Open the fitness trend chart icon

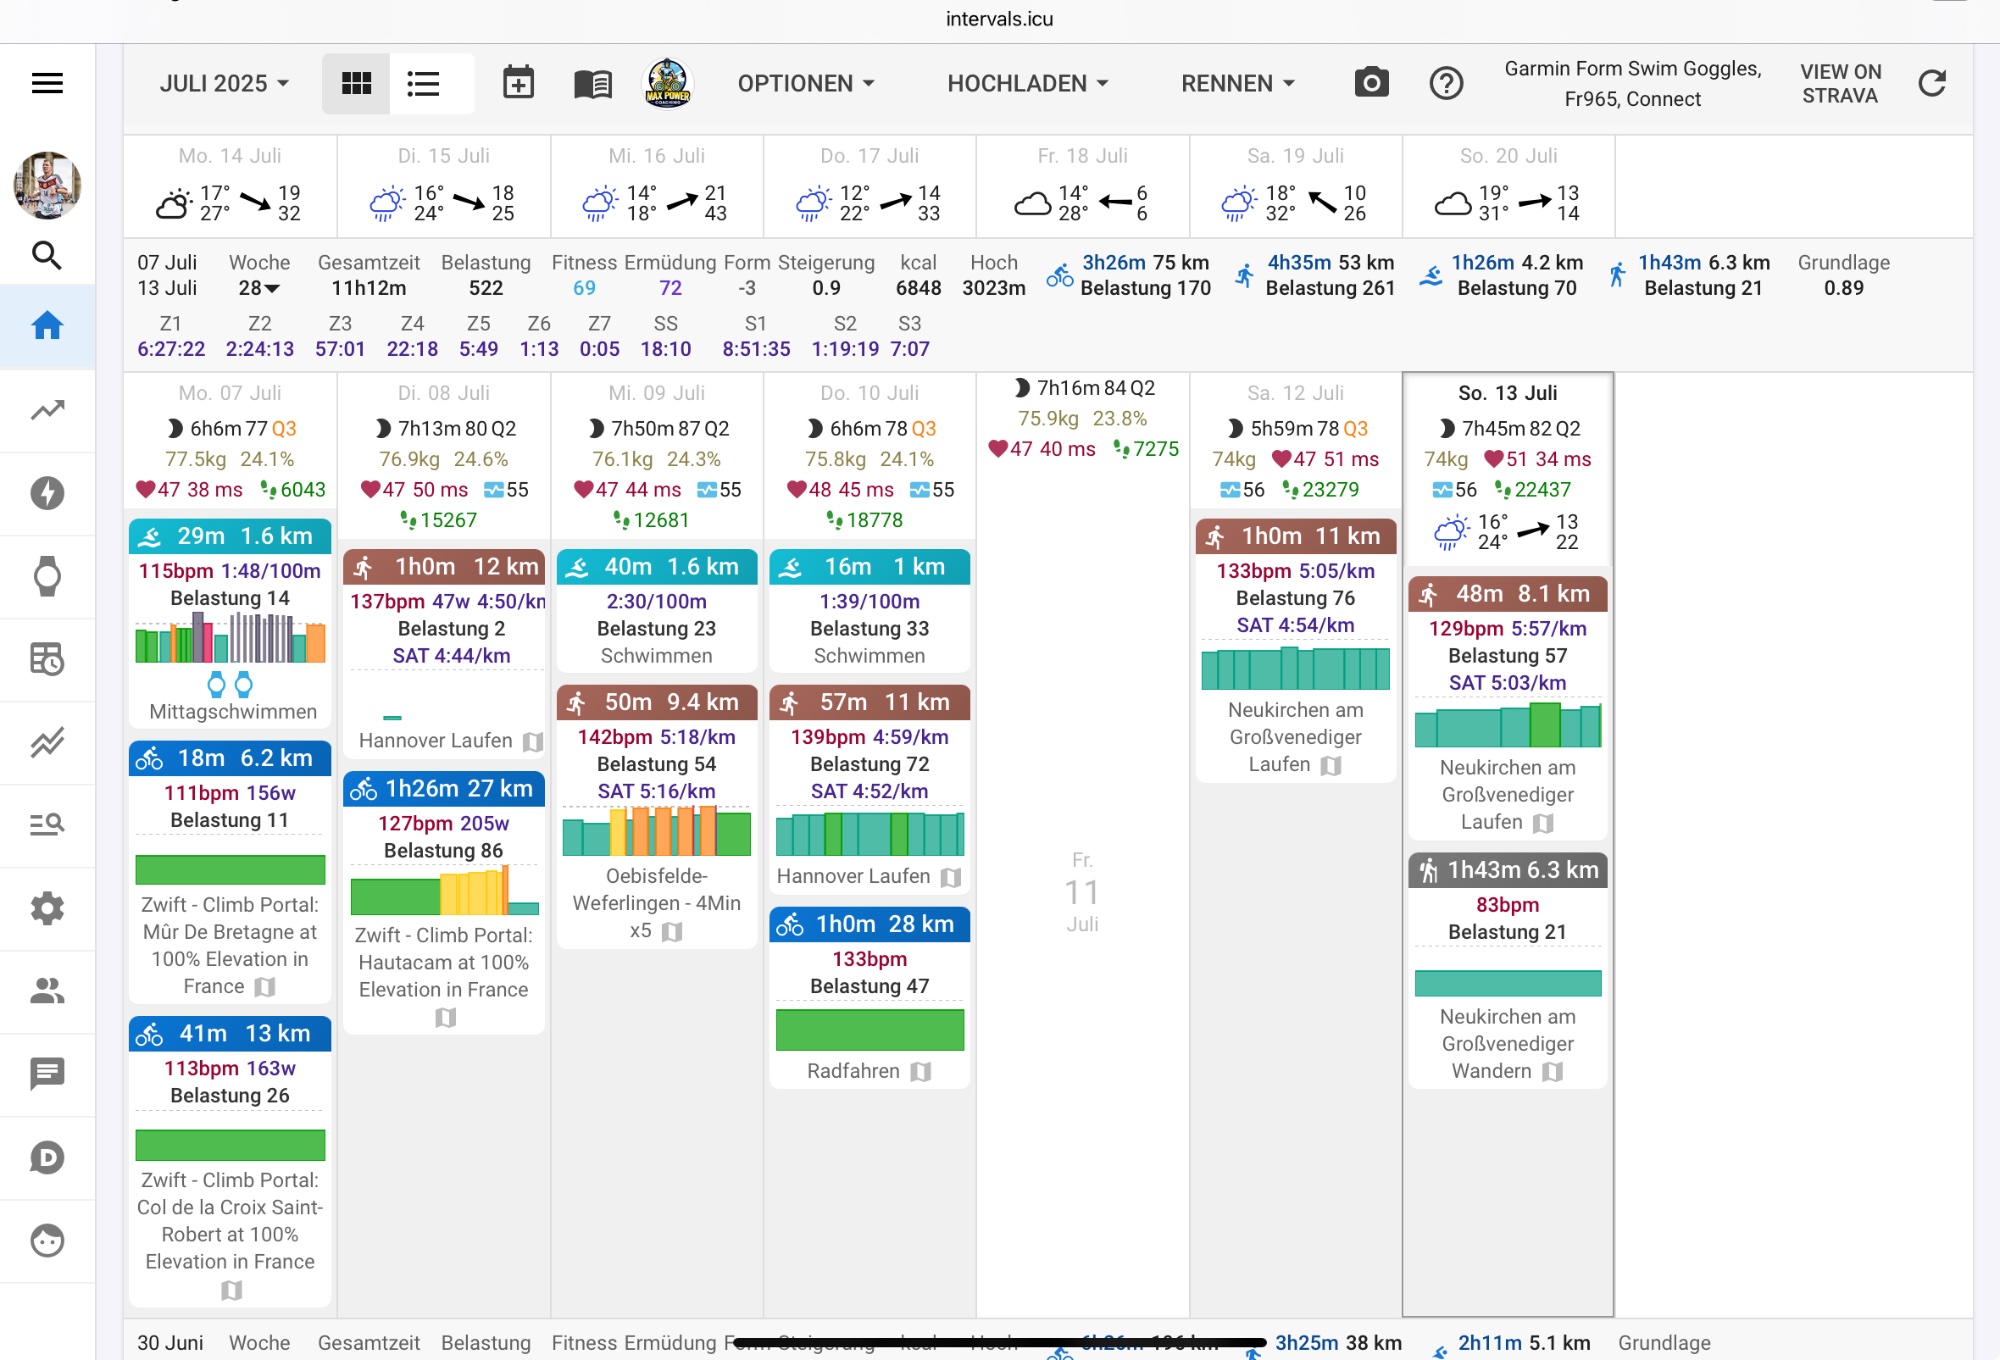point(47,410)
